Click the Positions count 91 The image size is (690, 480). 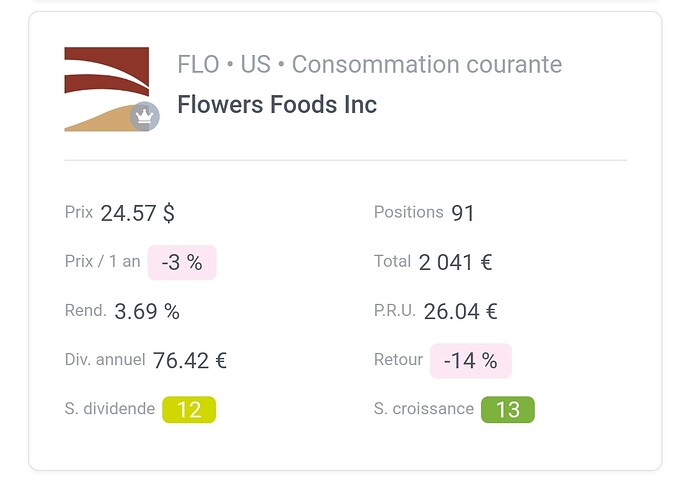(x=462, y=213)
